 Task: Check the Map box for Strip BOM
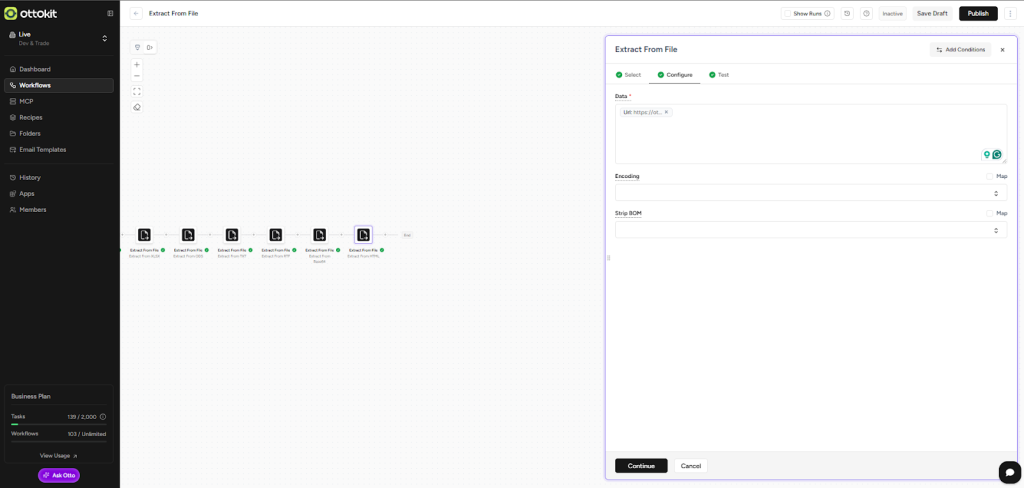[x=989, y=213]
